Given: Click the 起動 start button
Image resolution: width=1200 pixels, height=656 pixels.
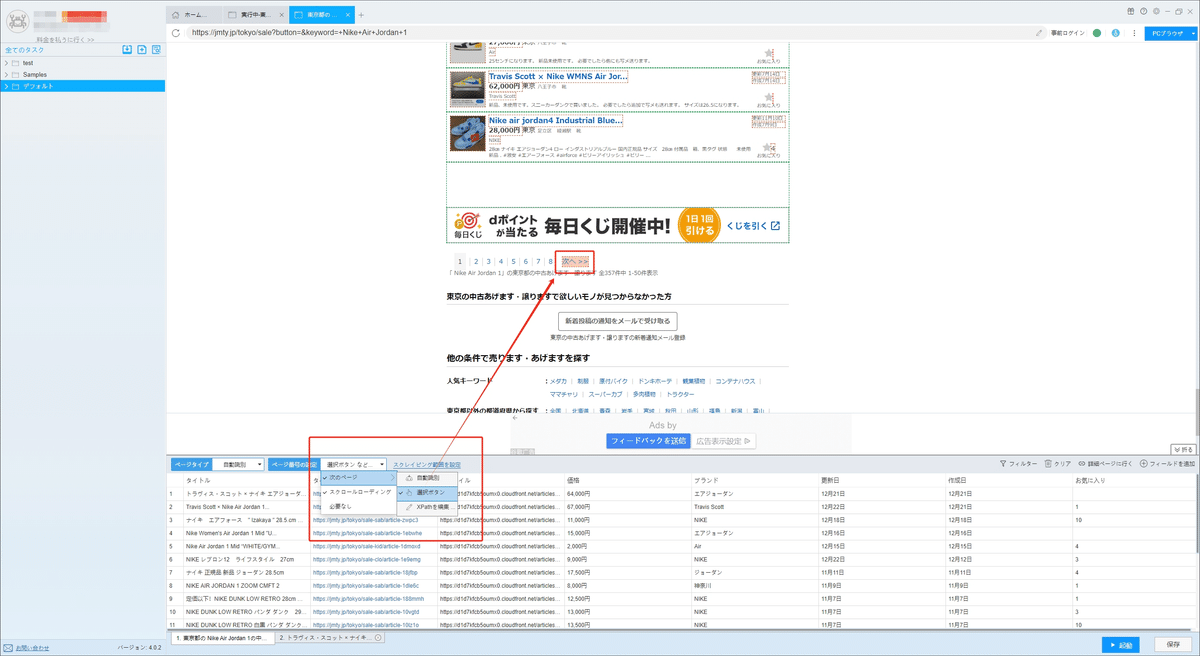Looking at the screenshot, I should pos(1123,645).
